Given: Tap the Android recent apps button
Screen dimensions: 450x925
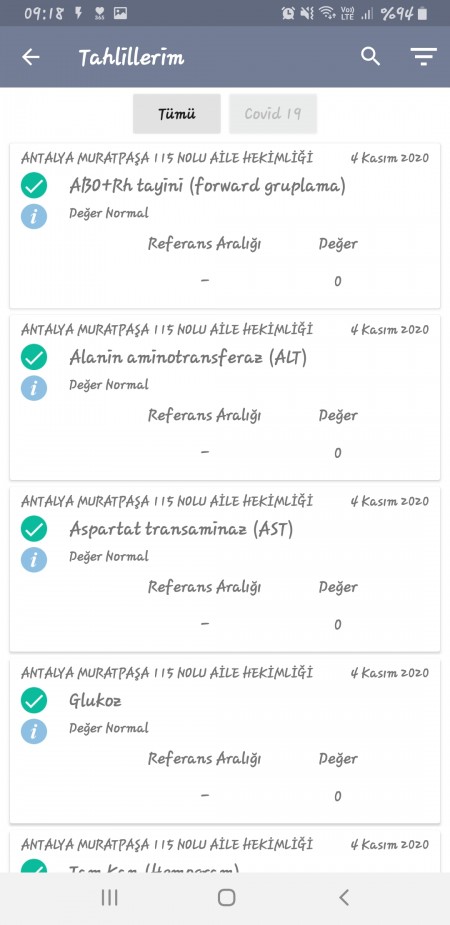Looking at the screenshot, I should (109, 898).
